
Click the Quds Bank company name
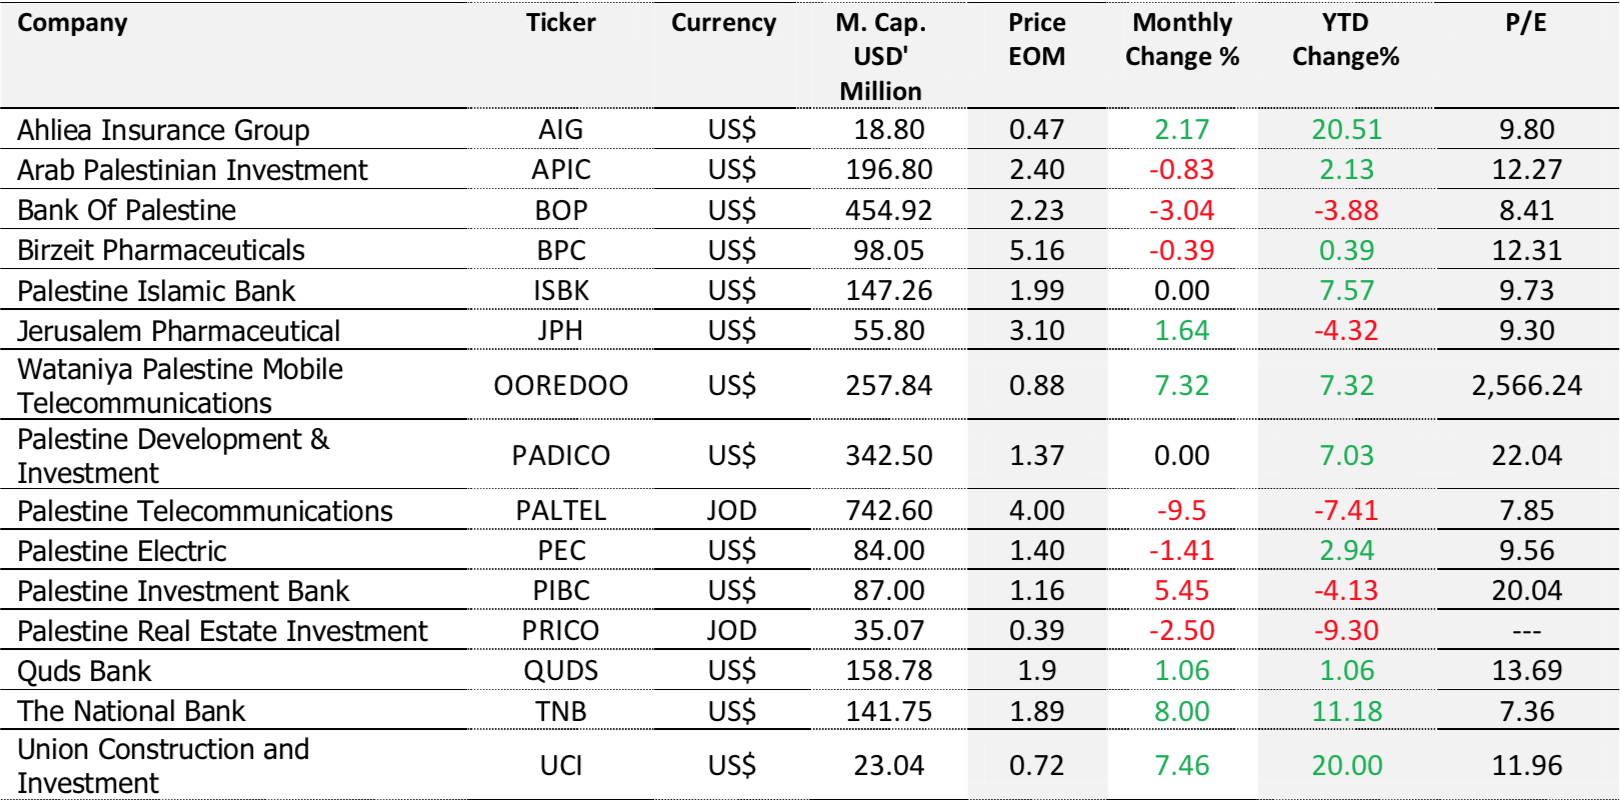pos(85,671)
